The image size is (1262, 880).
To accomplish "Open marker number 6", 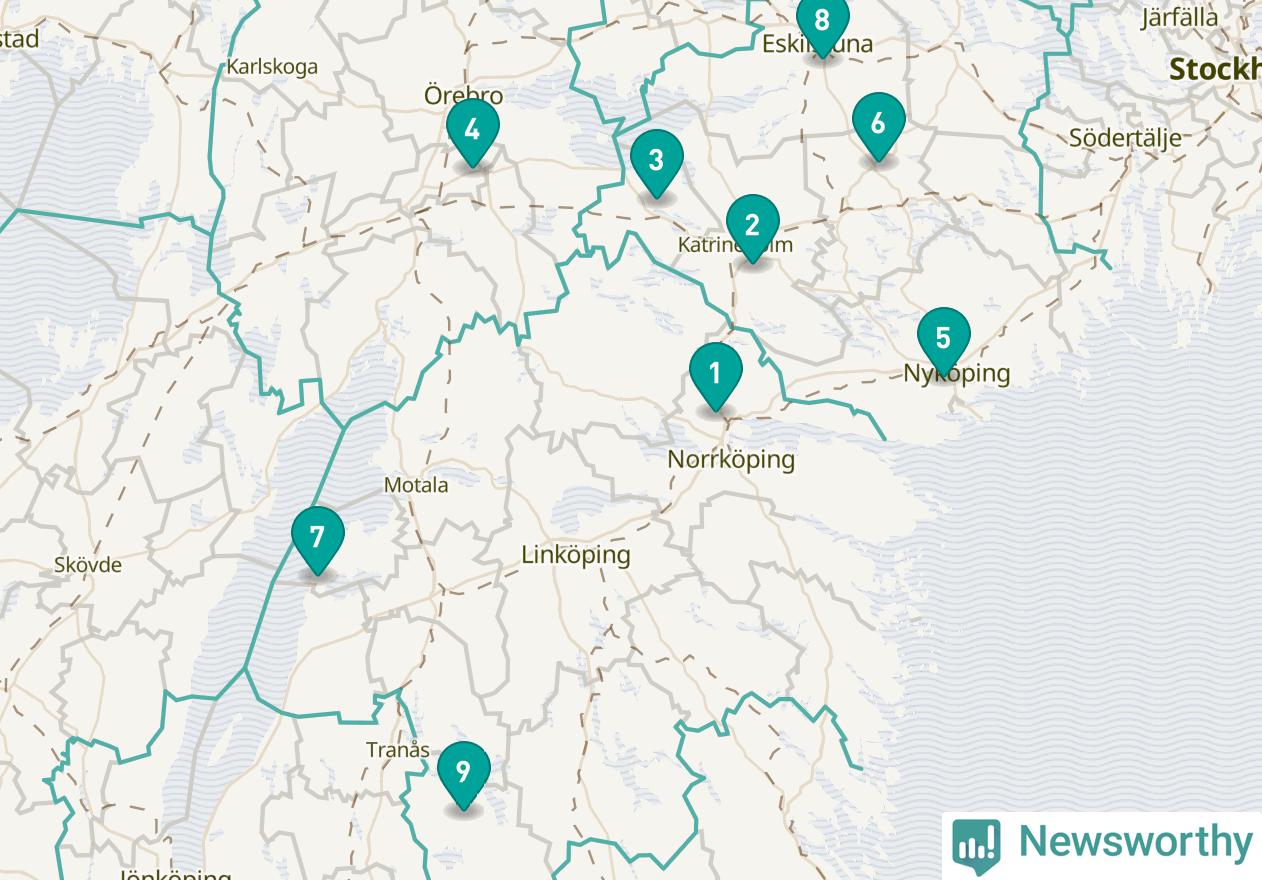I will tap(879, 126).
